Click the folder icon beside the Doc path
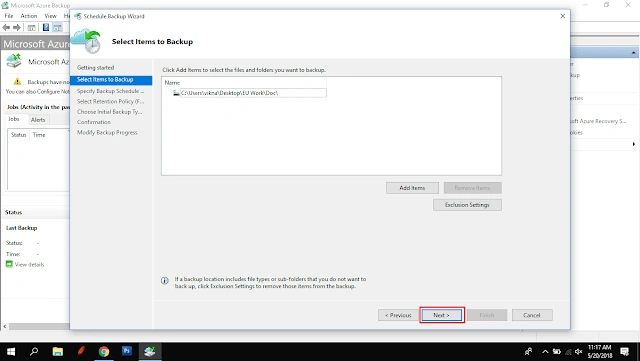Viewport: 640px width, 361px height. pos(176,93)
